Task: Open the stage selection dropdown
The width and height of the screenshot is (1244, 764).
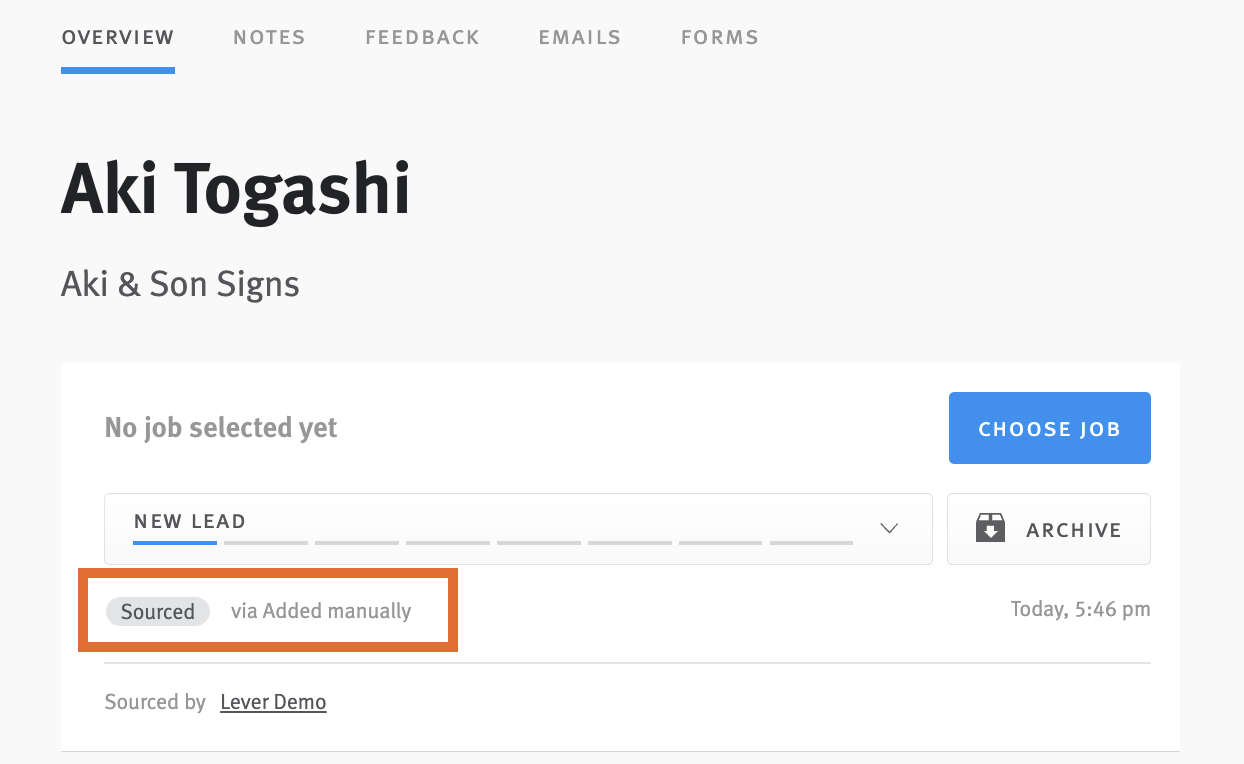Action: coord(517,528)
